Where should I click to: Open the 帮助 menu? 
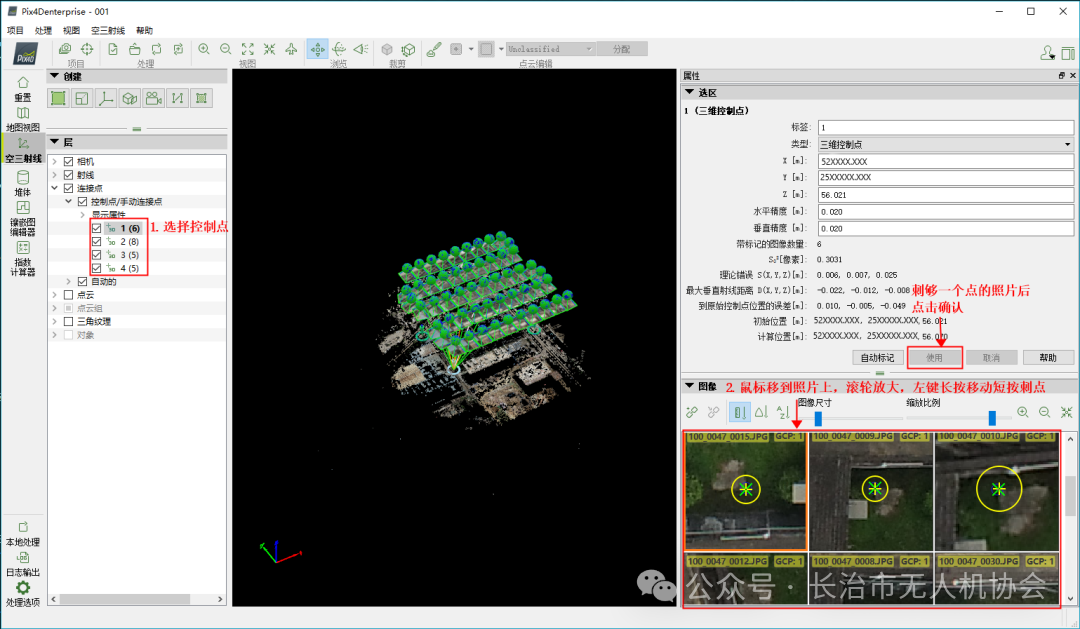tap(145, 30)
